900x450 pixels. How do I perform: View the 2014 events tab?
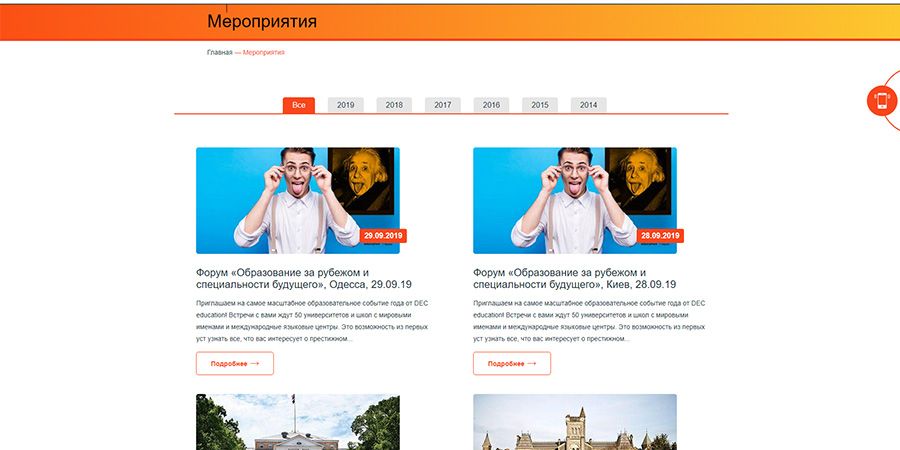pyautogui.click(x=588, y=105)
